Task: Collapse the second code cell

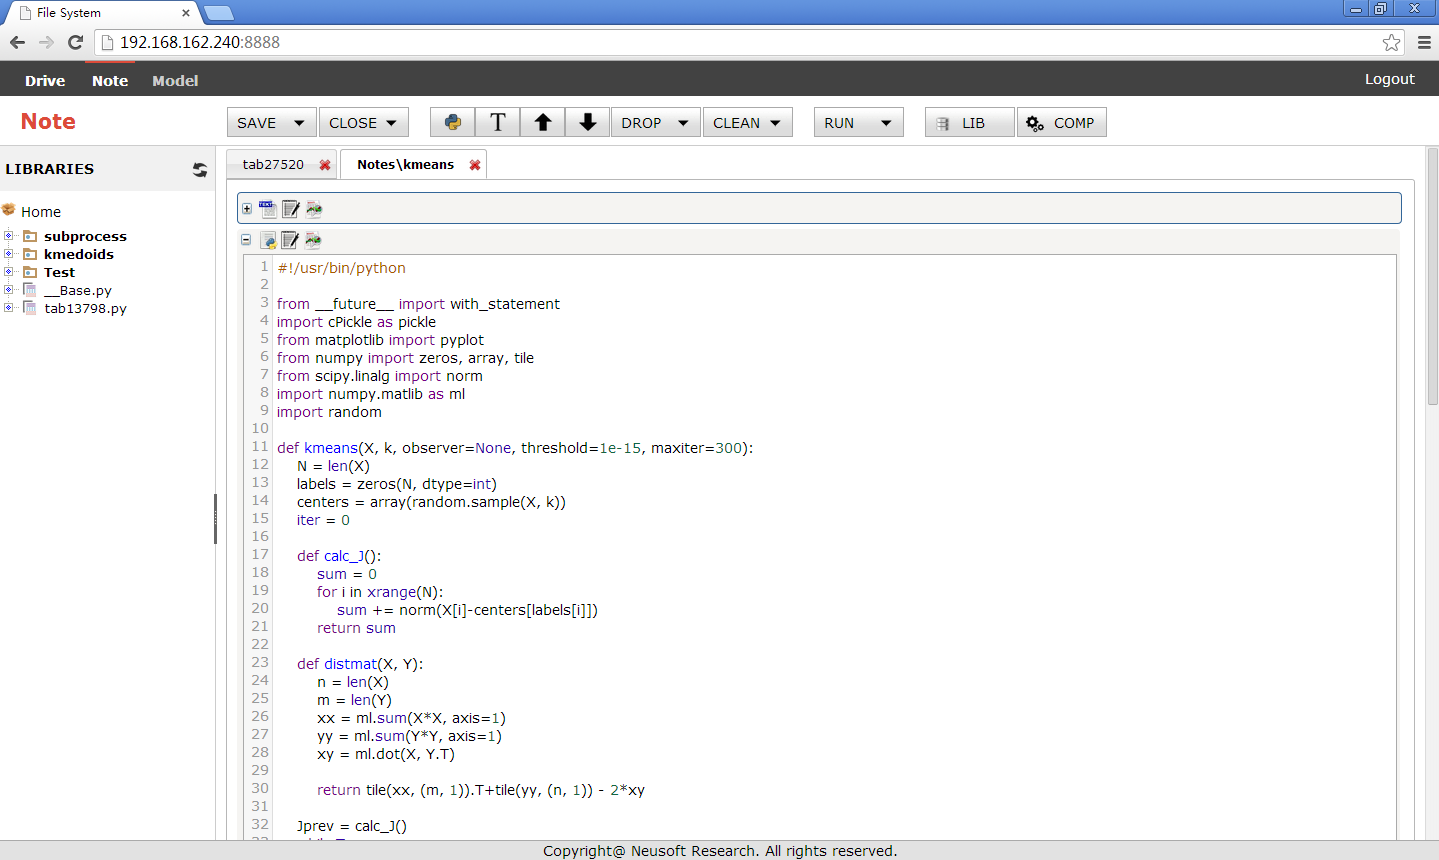Action: coord(246,240)
